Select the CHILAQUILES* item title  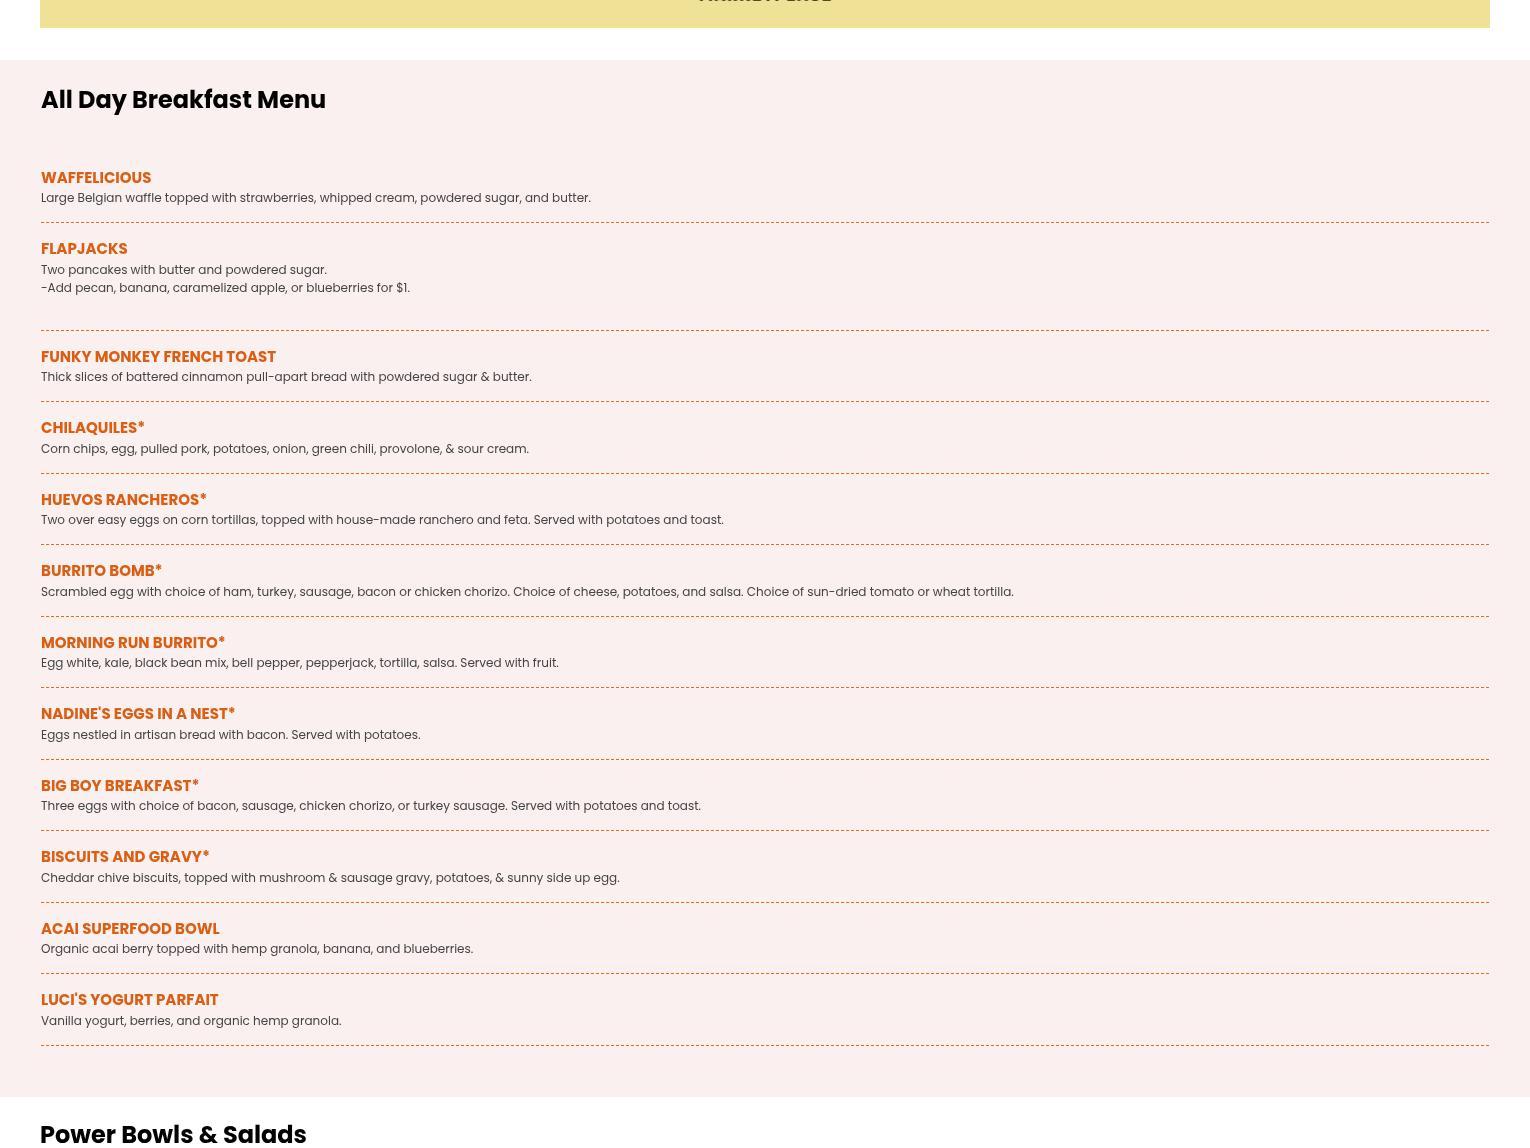coord(93,428)
